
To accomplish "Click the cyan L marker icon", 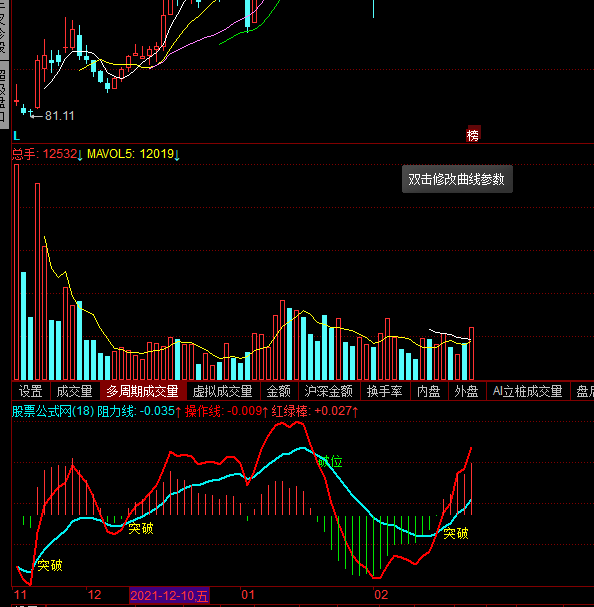I will (x=16, y=136).
